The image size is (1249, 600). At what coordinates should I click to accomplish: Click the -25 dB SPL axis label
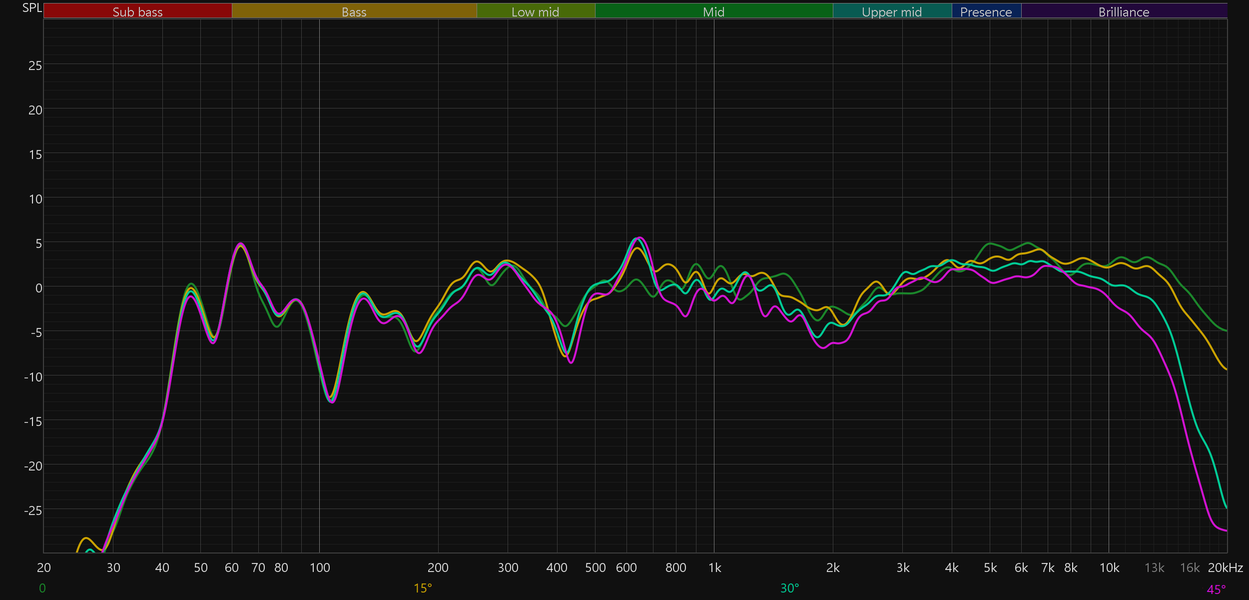click(32, 510)
